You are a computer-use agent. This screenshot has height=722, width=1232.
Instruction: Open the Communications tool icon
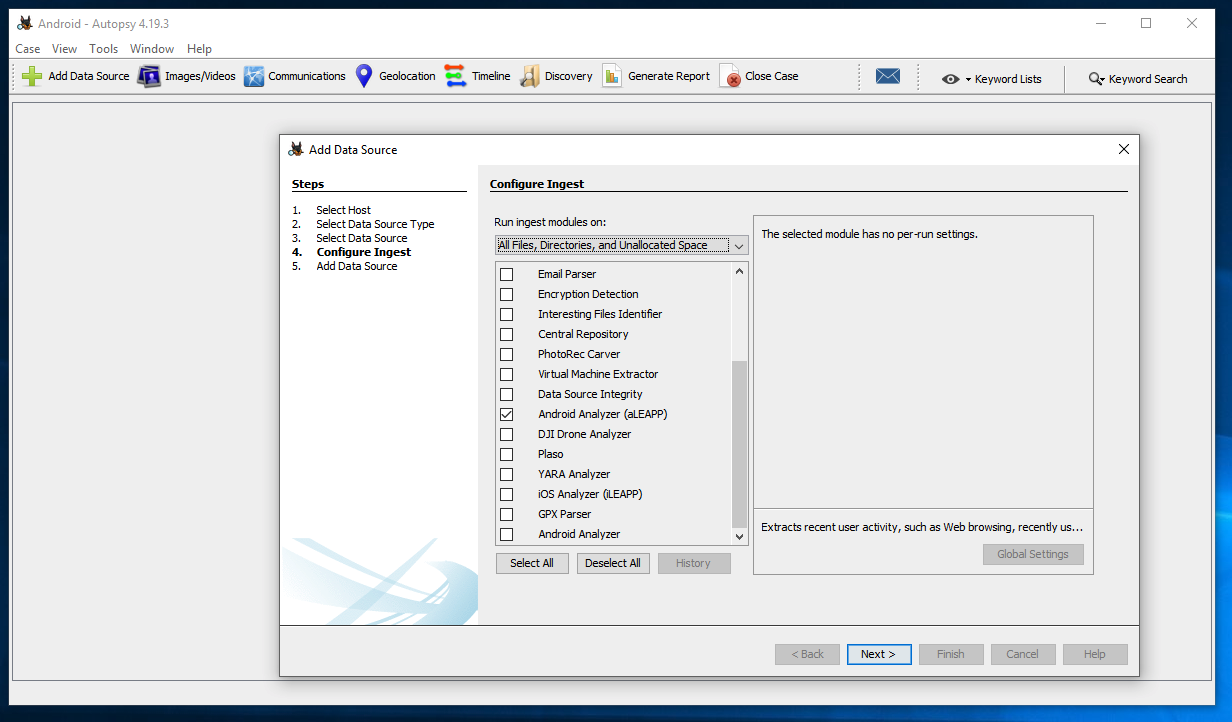[254, 76]
